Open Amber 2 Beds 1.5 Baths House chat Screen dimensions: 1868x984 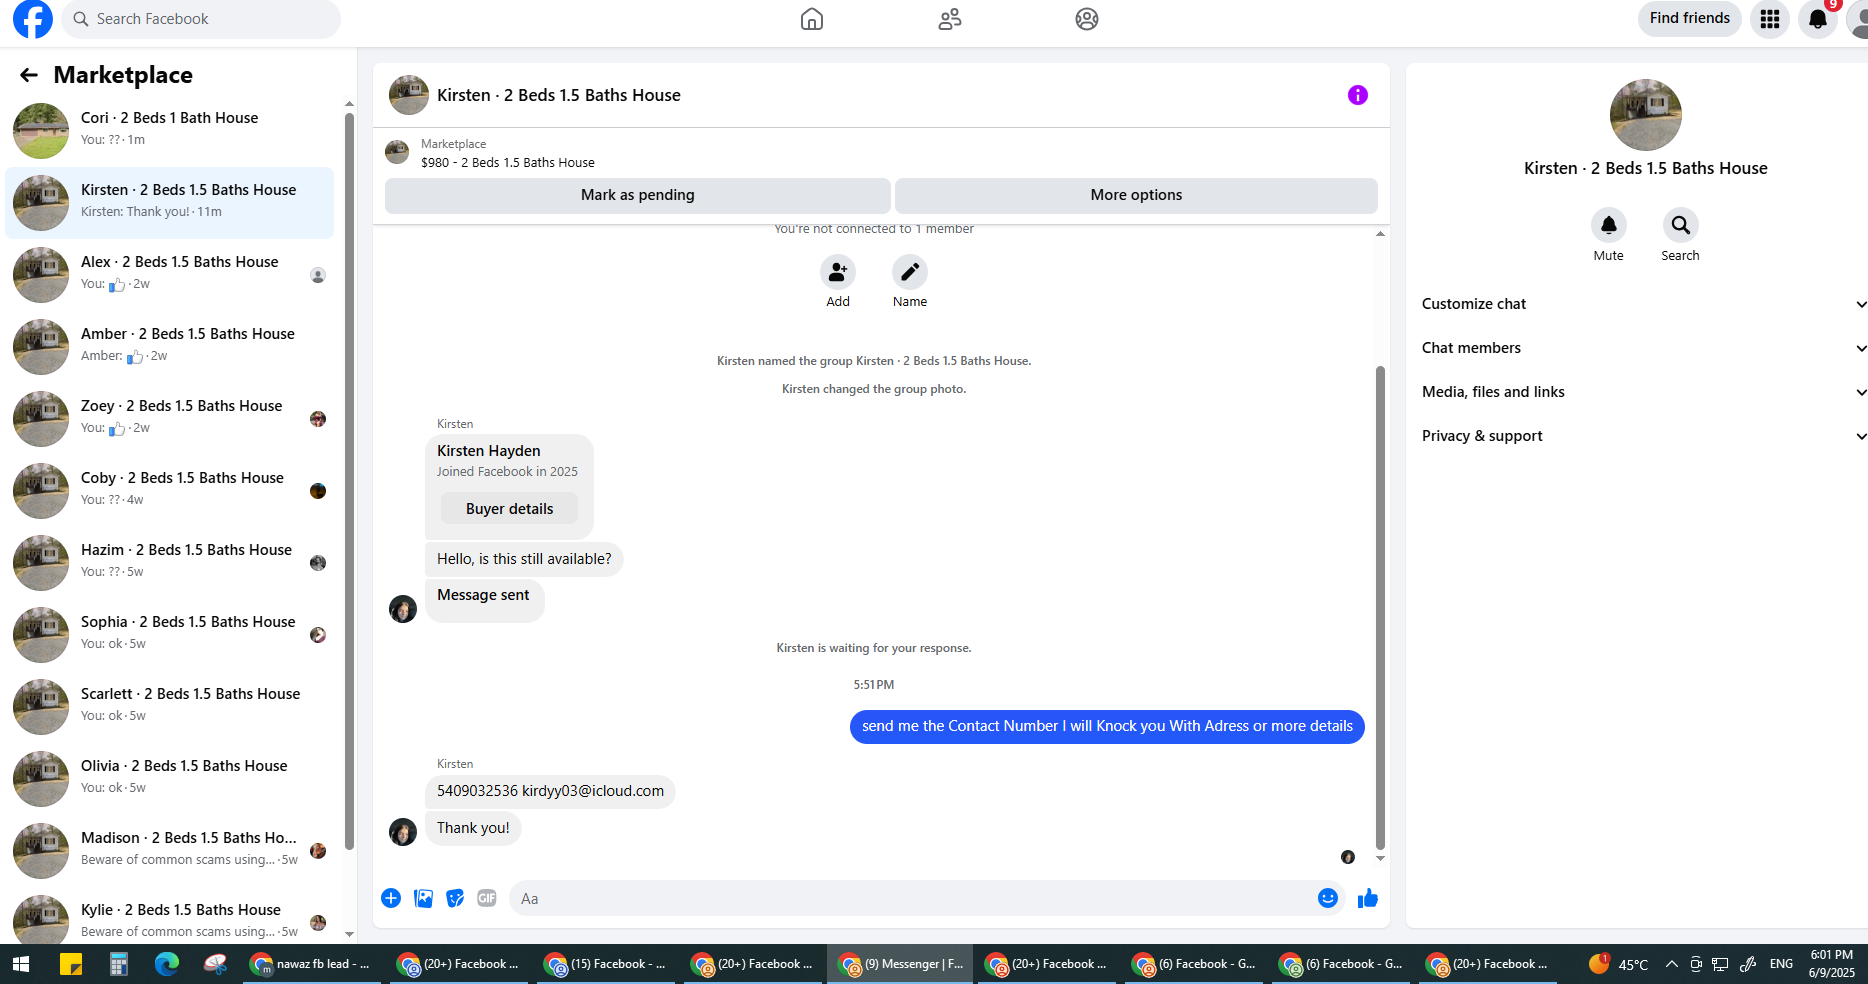(170, 346)
